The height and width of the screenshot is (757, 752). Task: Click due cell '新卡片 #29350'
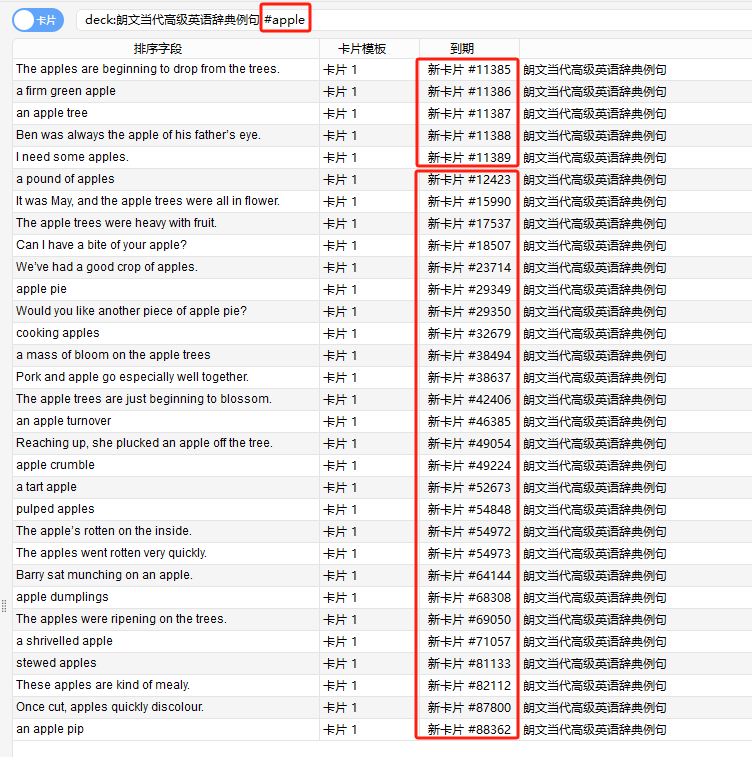[469, 311]
